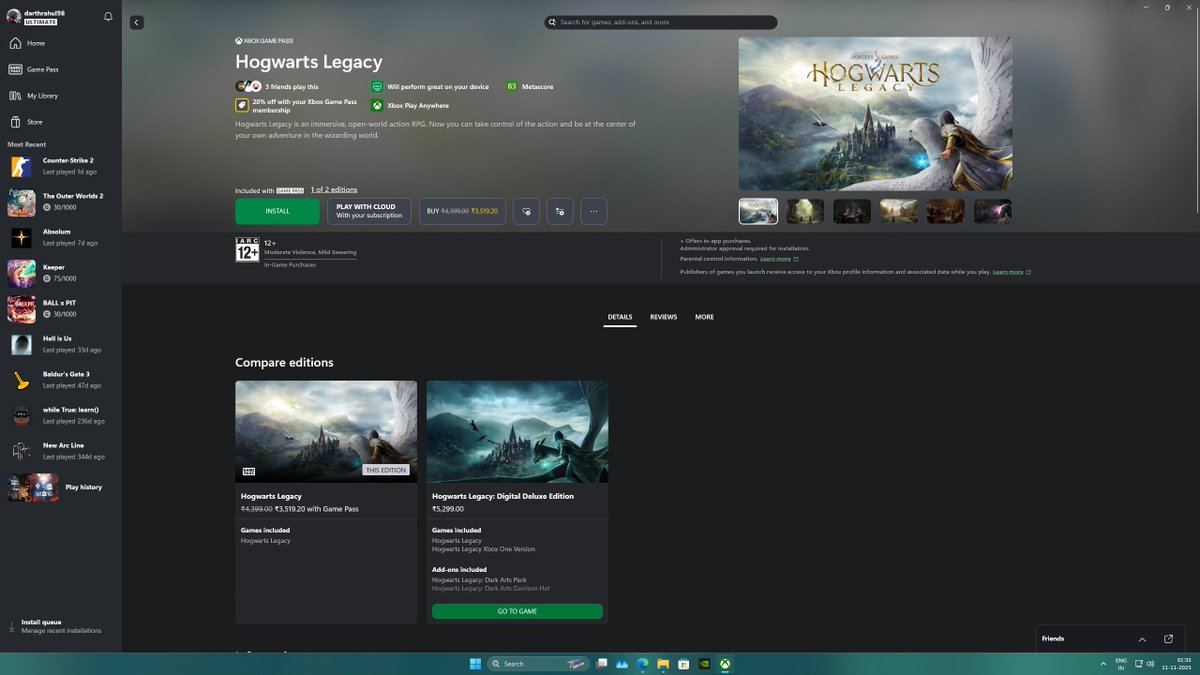Viewport: 1200px width, 675px height.
Task: Select the third screenshot thumbnail
Action: point(852,211)
